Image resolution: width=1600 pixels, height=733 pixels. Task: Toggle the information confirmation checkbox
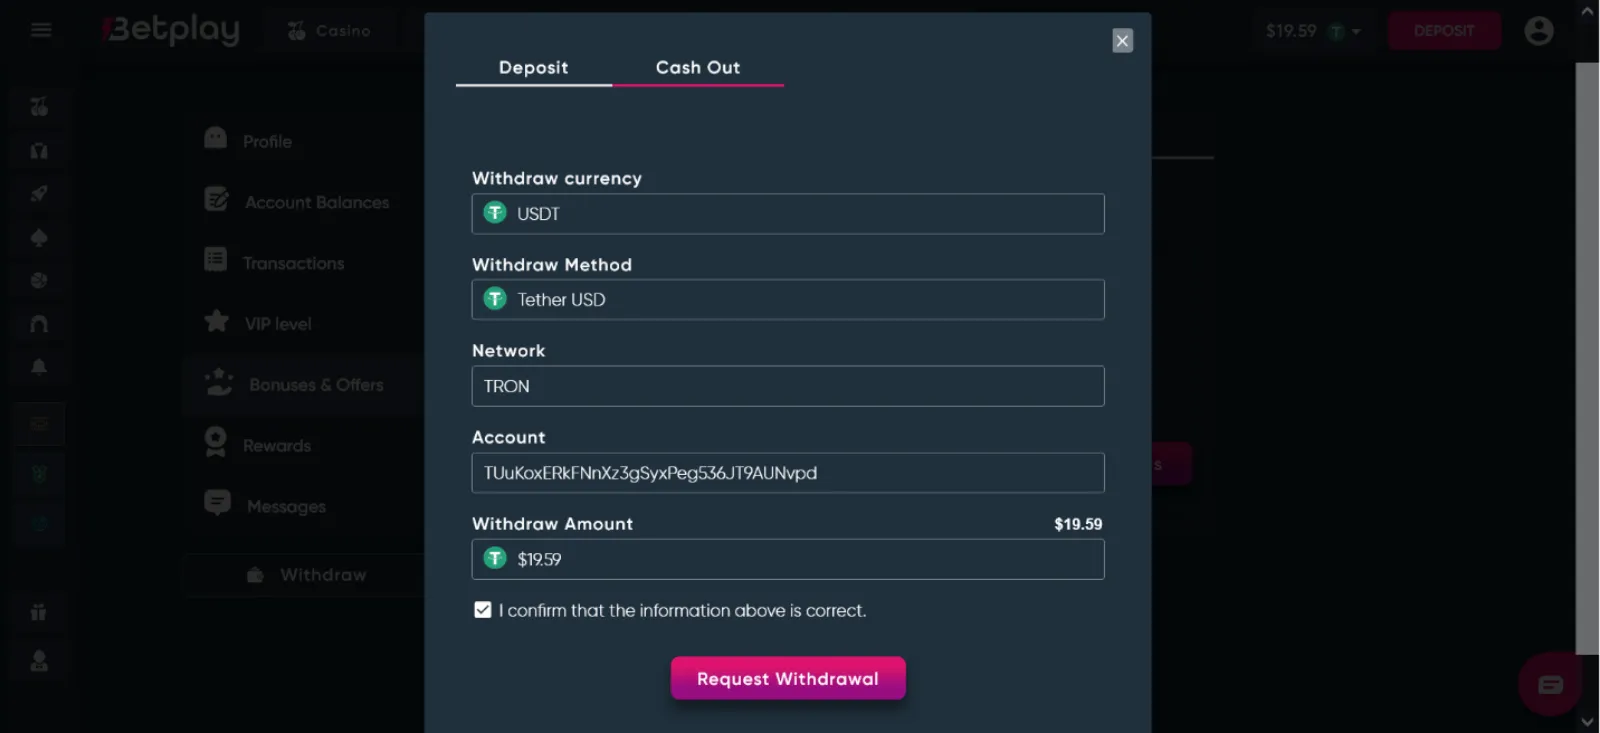click(x=483, y=610)
